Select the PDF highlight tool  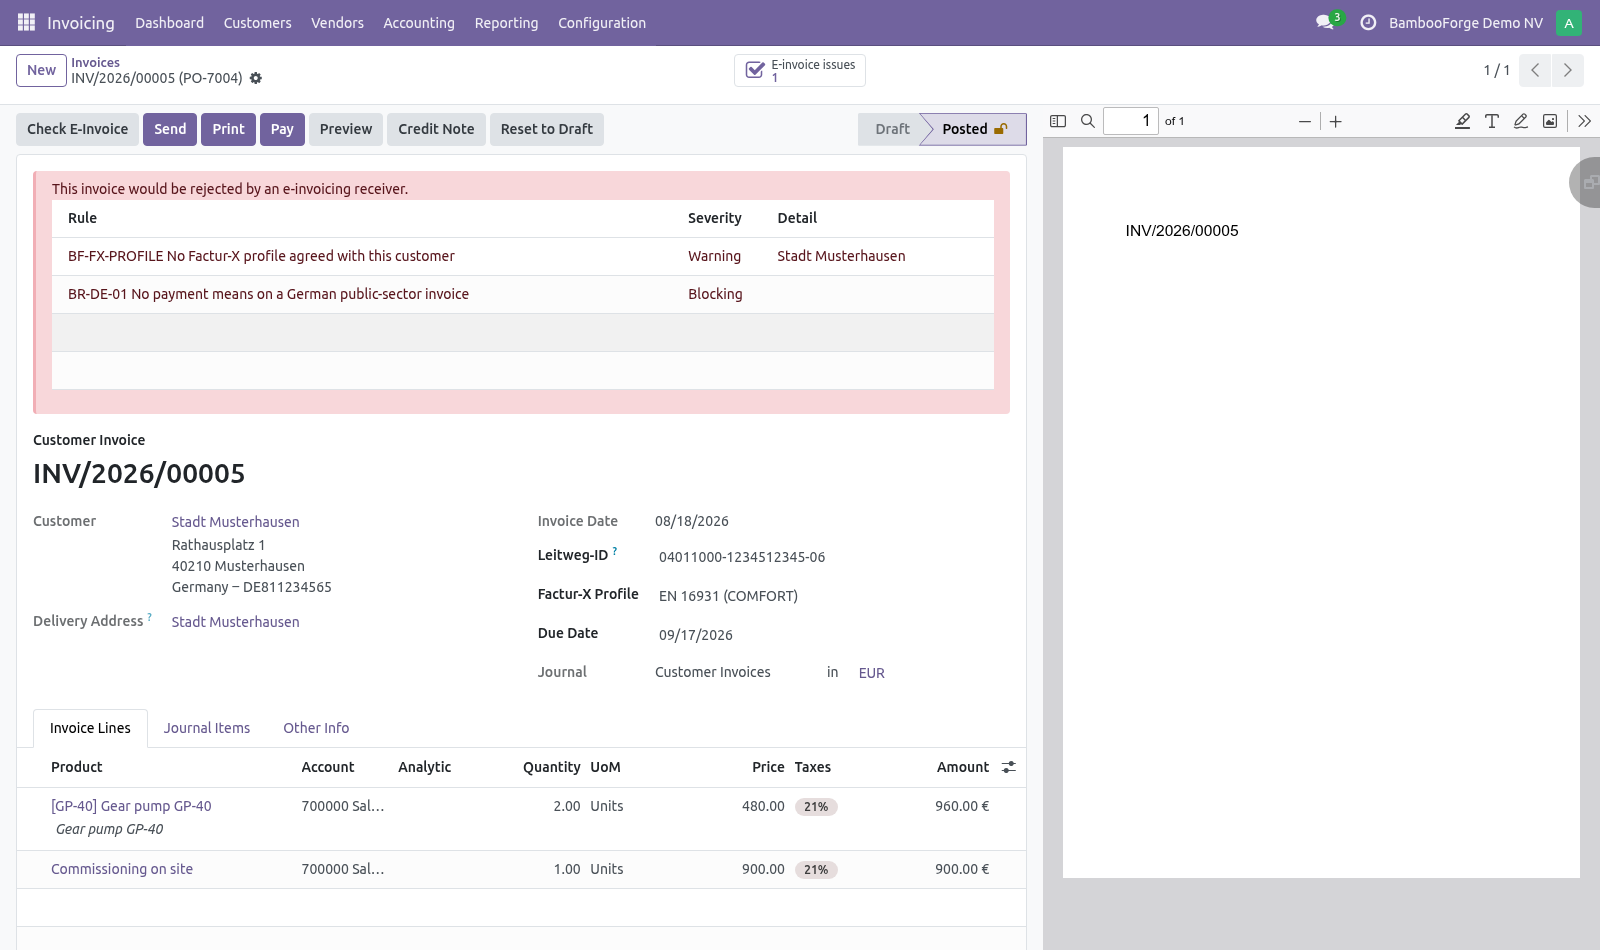[x=1462, y=121]
